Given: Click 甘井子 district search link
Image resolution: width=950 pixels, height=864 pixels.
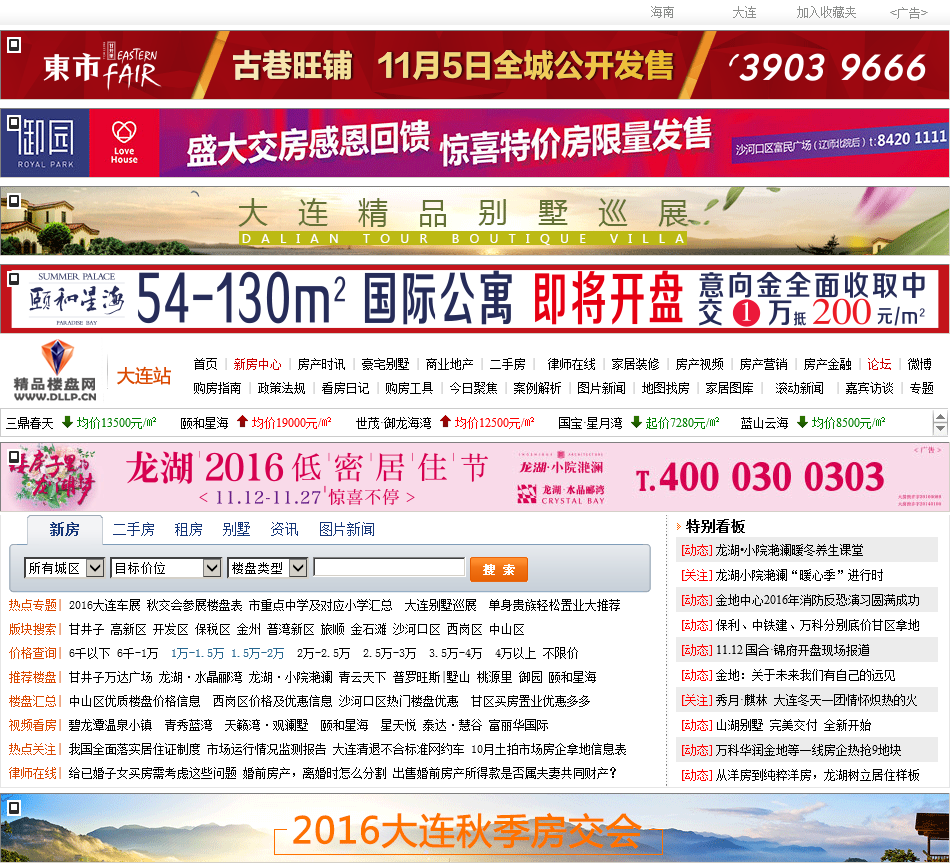Looking at the screenshot, I should (86, 630).
